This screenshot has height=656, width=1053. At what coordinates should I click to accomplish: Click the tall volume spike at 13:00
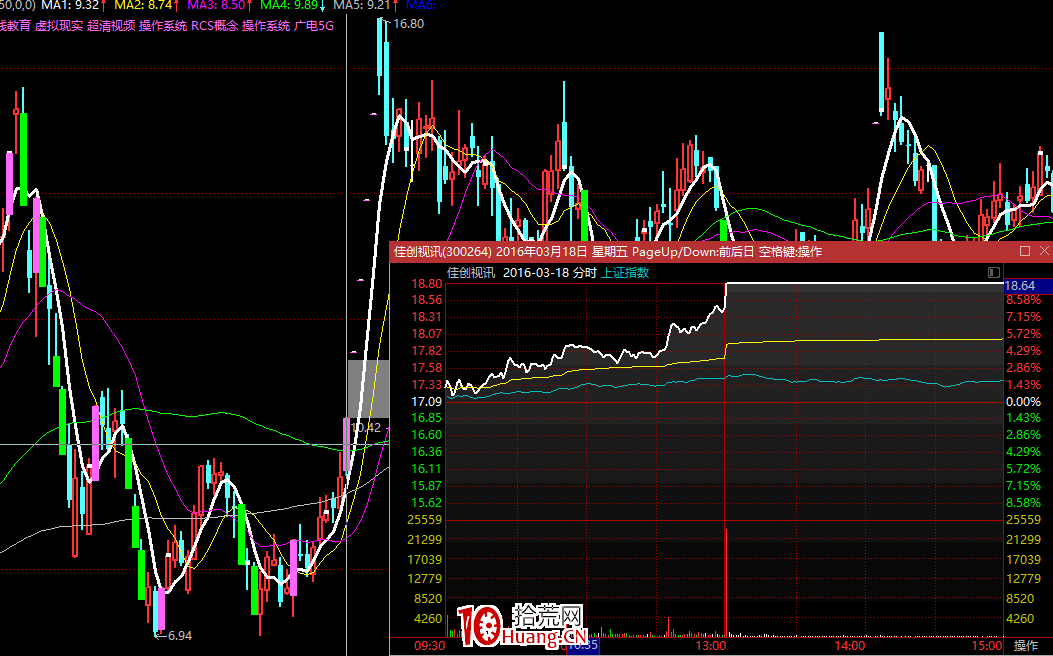724,580
